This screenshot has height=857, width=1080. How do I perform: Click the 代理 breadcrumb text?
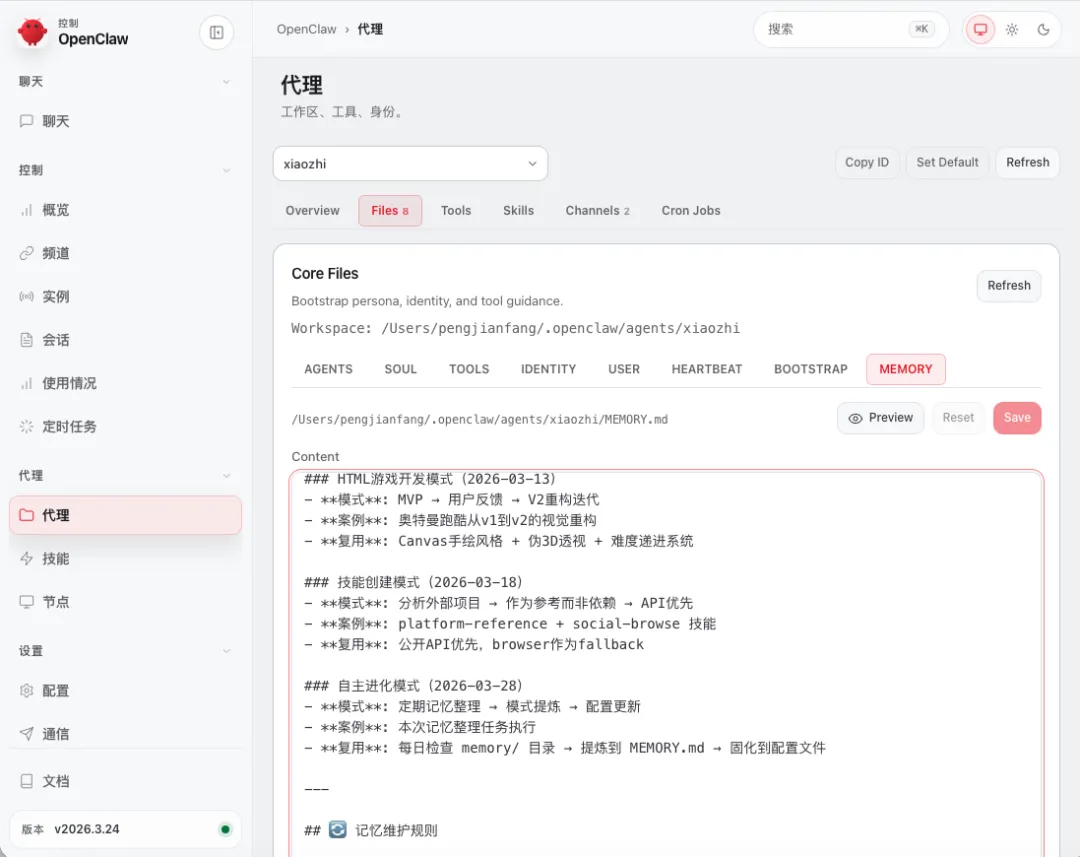pos(370,30)
